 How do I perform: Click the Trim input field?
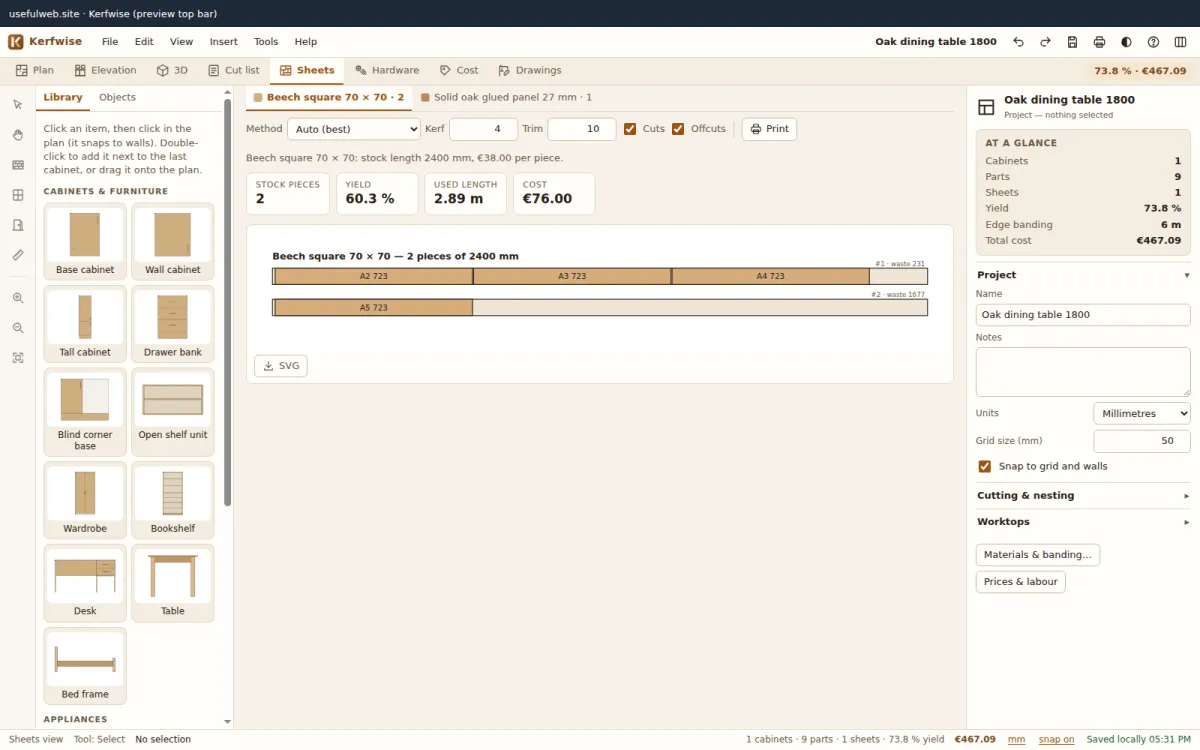tap(581, 129)
